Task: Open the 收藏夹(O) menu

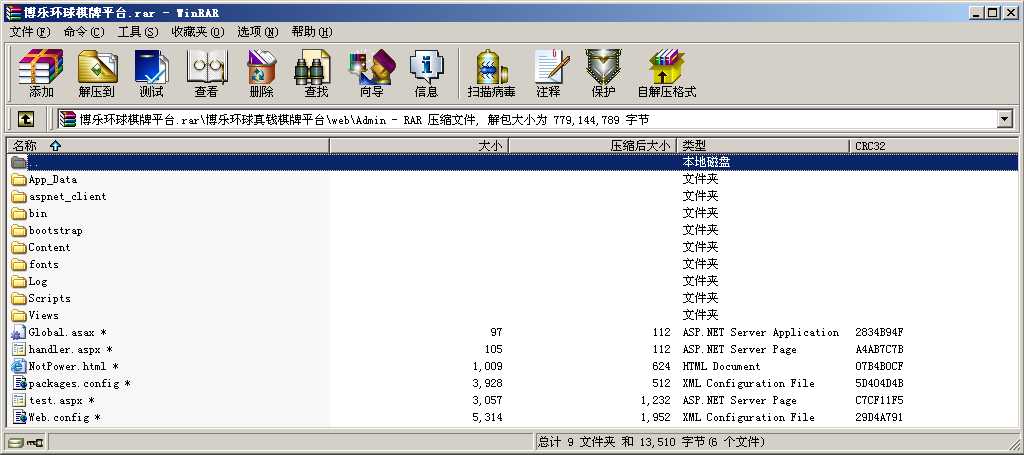Action: pyautogui.click(x=197, y=31)
